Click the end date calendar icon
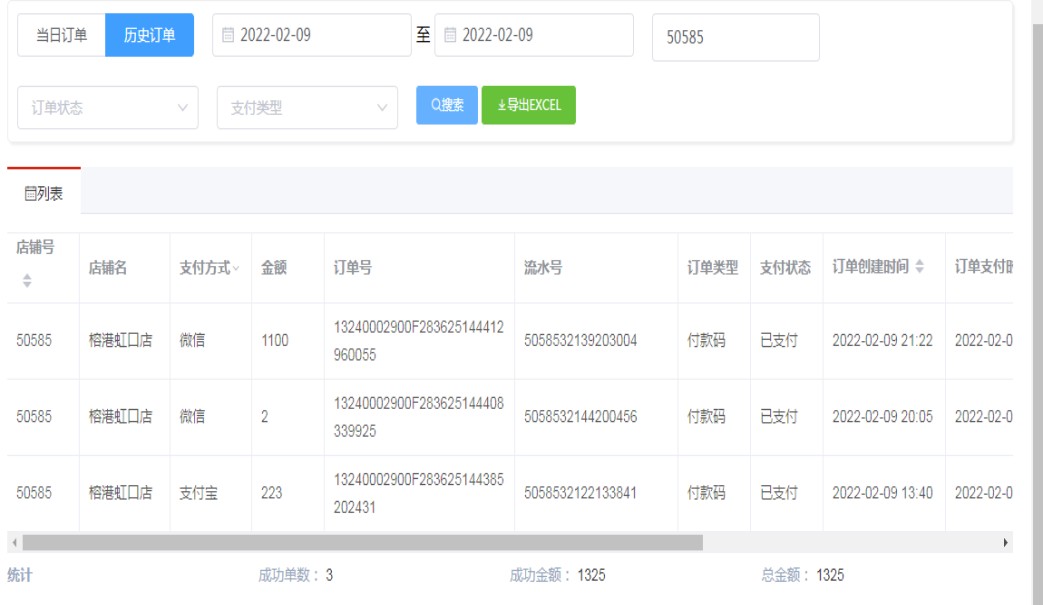Image resolution: width=1043 pixels, height=605 pixels. pyautogui.click(x=450, y=35)
